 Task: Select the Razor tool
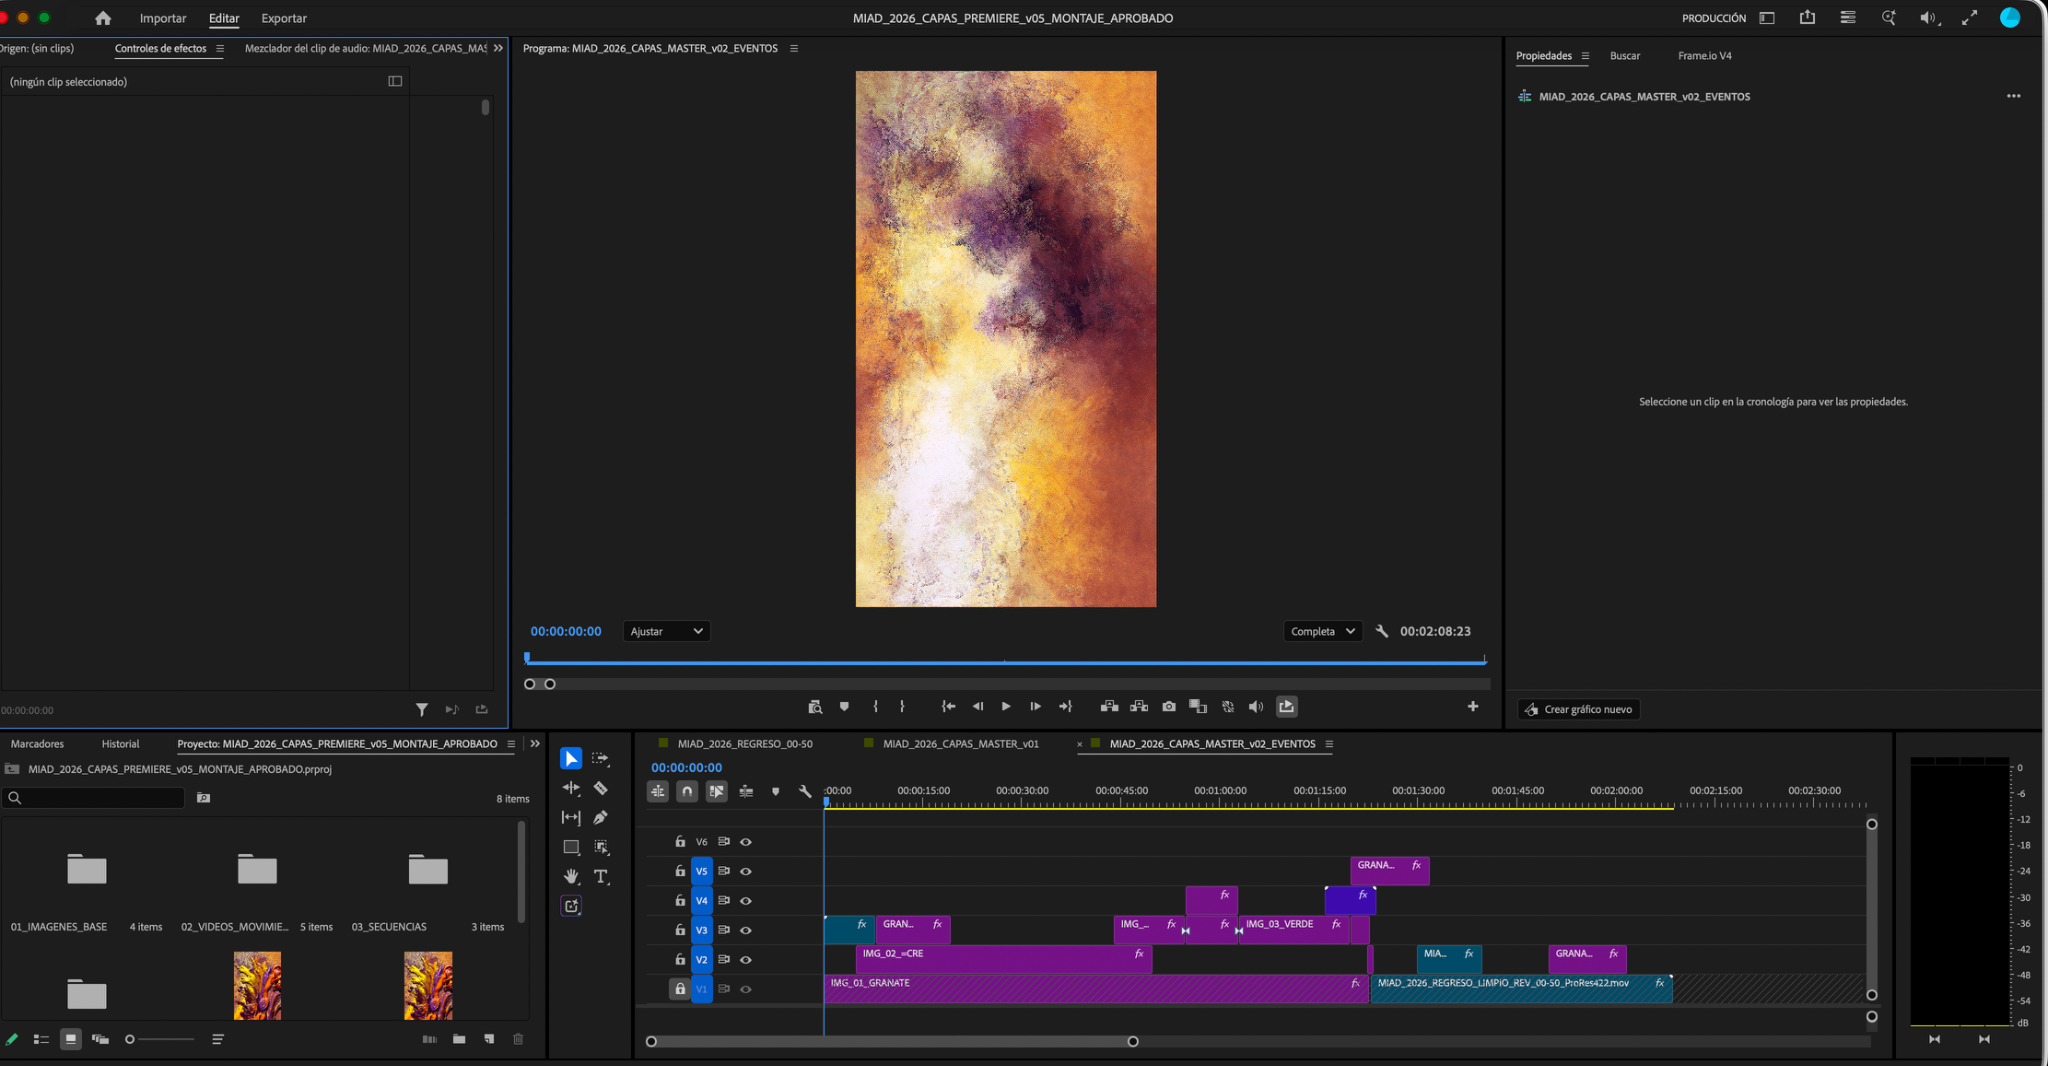pos(600,788)
